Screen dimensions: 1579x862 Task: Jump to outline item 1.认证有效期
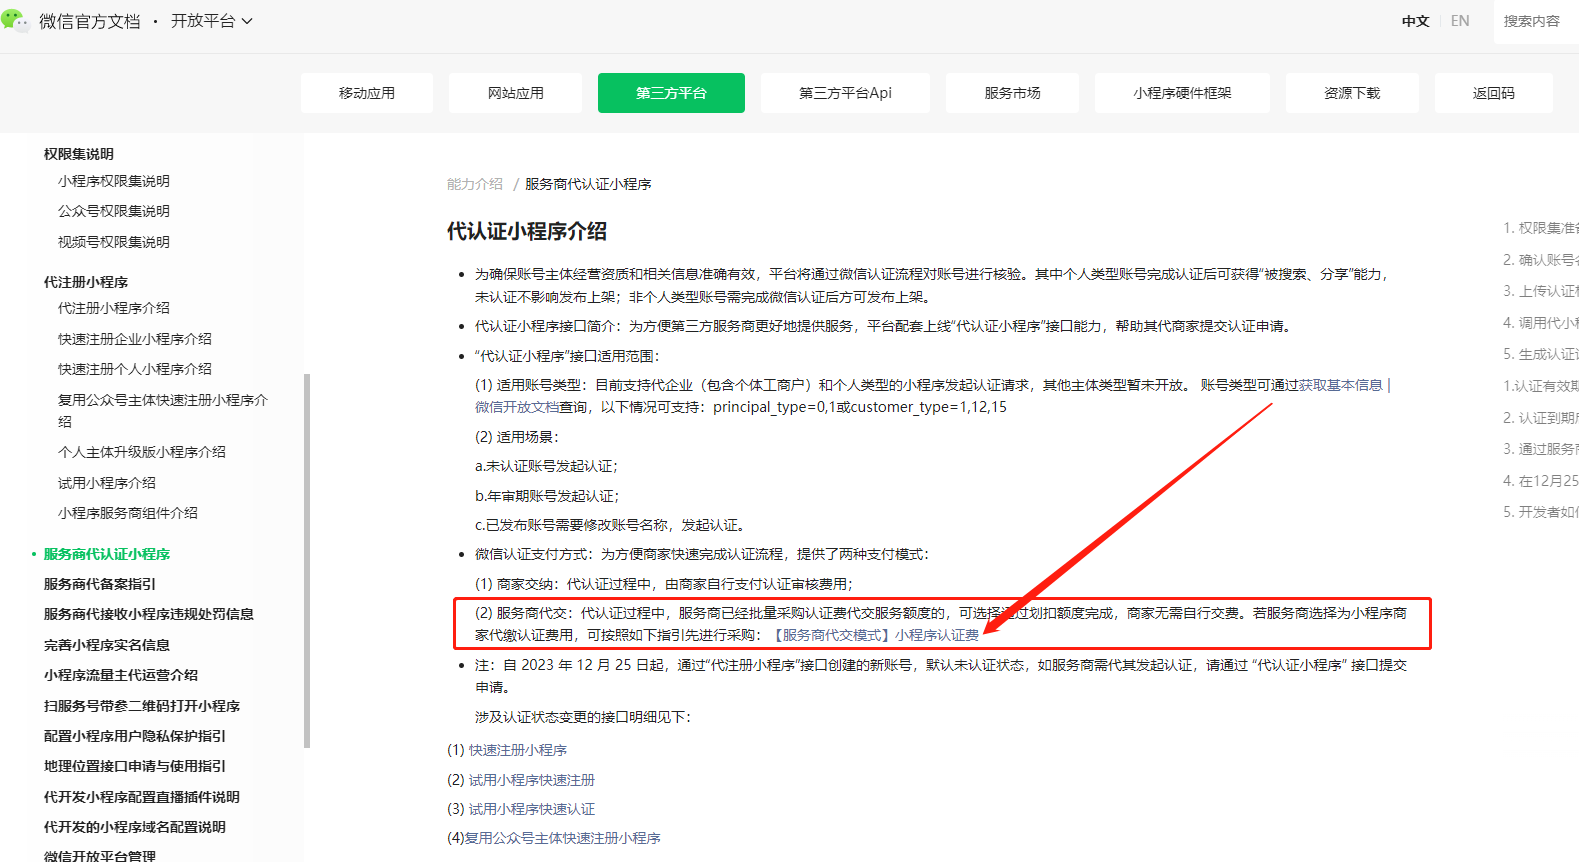tap(1540, 386)
